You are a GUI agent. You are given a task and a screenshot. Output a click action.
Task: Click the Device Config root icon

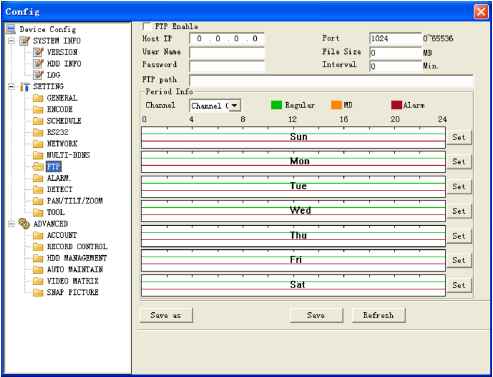11,29
